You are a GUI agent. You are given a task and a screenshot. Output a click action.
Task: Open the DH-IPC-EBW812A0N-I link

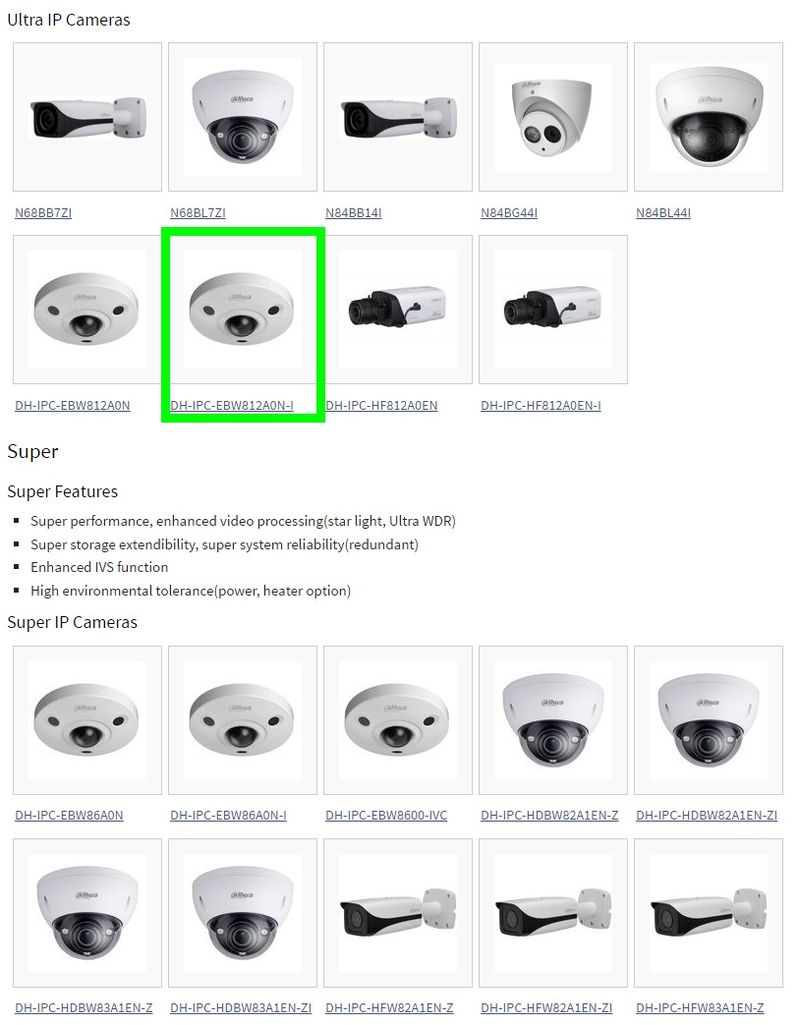pyautogui.click(x=232, y=405)
